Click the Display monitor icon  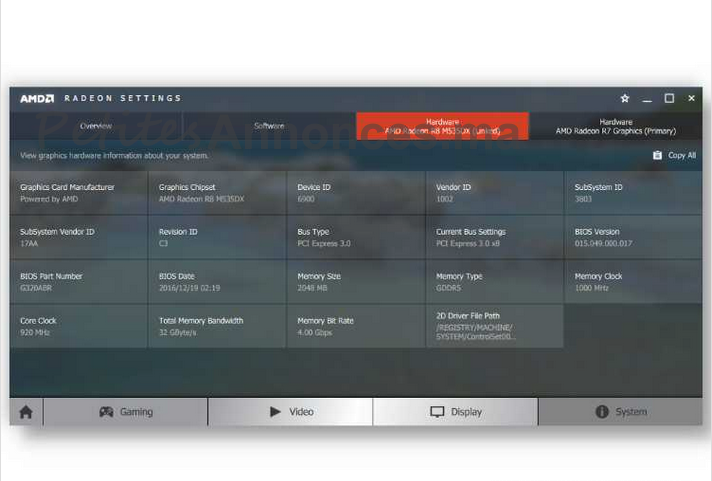point(437,412)
